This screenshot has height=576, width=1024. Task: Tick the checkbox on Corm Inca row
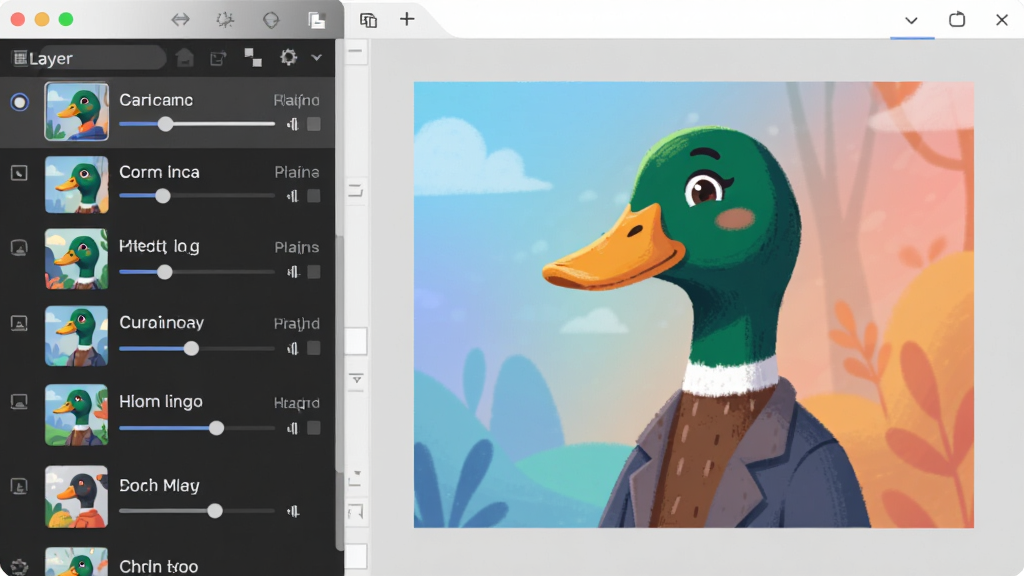pyautogui.click(x=314, y=196)
